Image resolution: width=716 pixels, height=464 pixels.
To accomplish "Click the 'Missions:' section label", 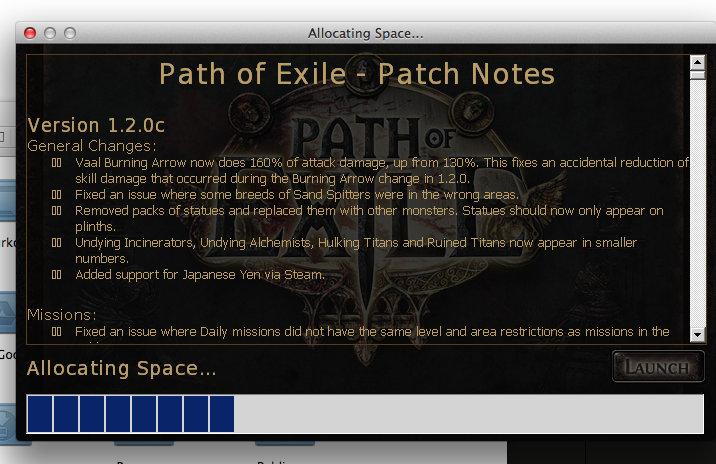I will click(x=62, y=315).
